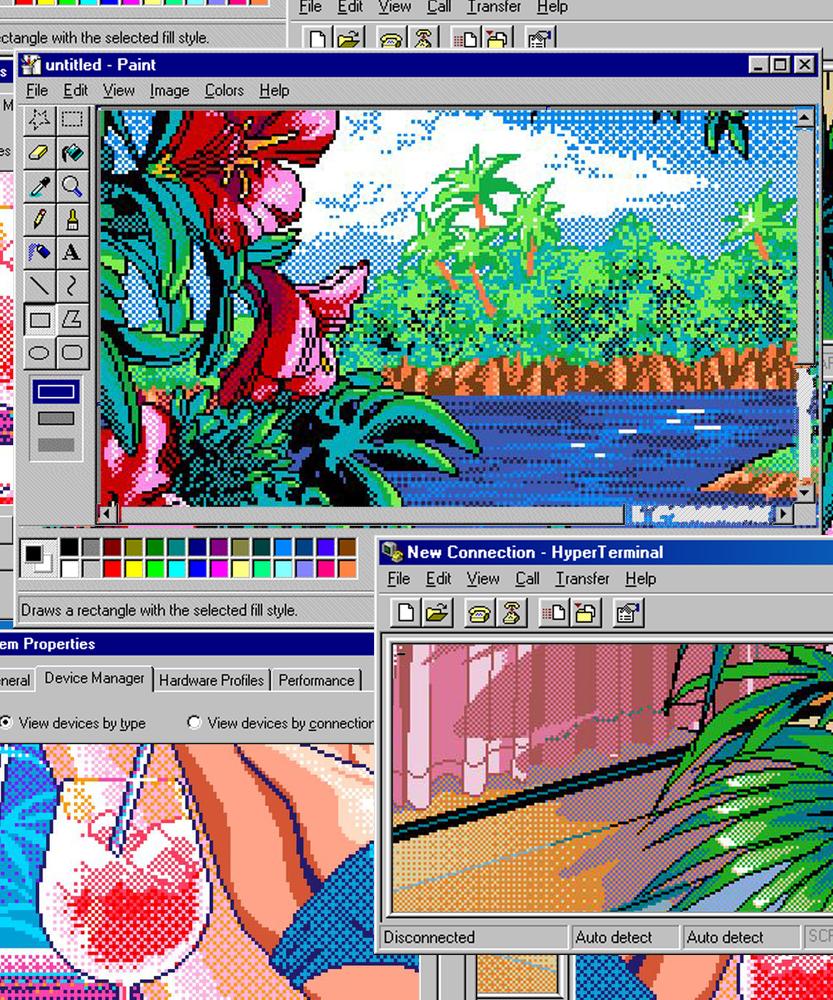Select the Rectangle shape tool in Paint
Viewport: 833px width, 1000px height.
tap(39, 319)
